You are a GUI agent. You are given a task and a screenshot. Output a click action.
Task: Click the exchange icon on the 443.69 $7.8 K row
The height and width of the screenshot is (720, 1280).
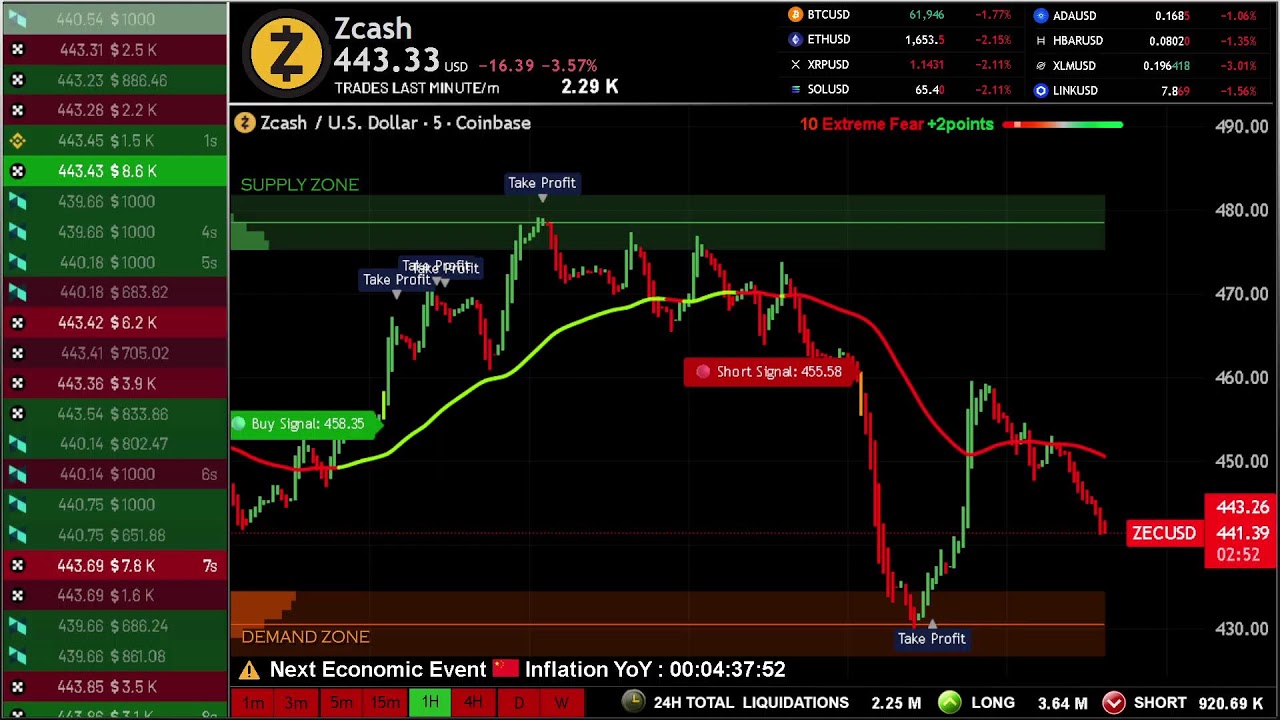pos(17,566)
